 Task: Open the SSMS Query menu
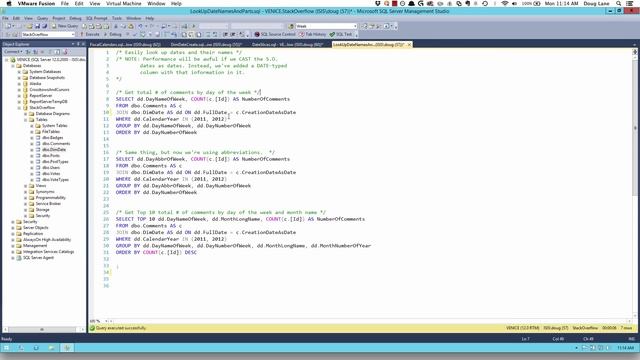42,18
